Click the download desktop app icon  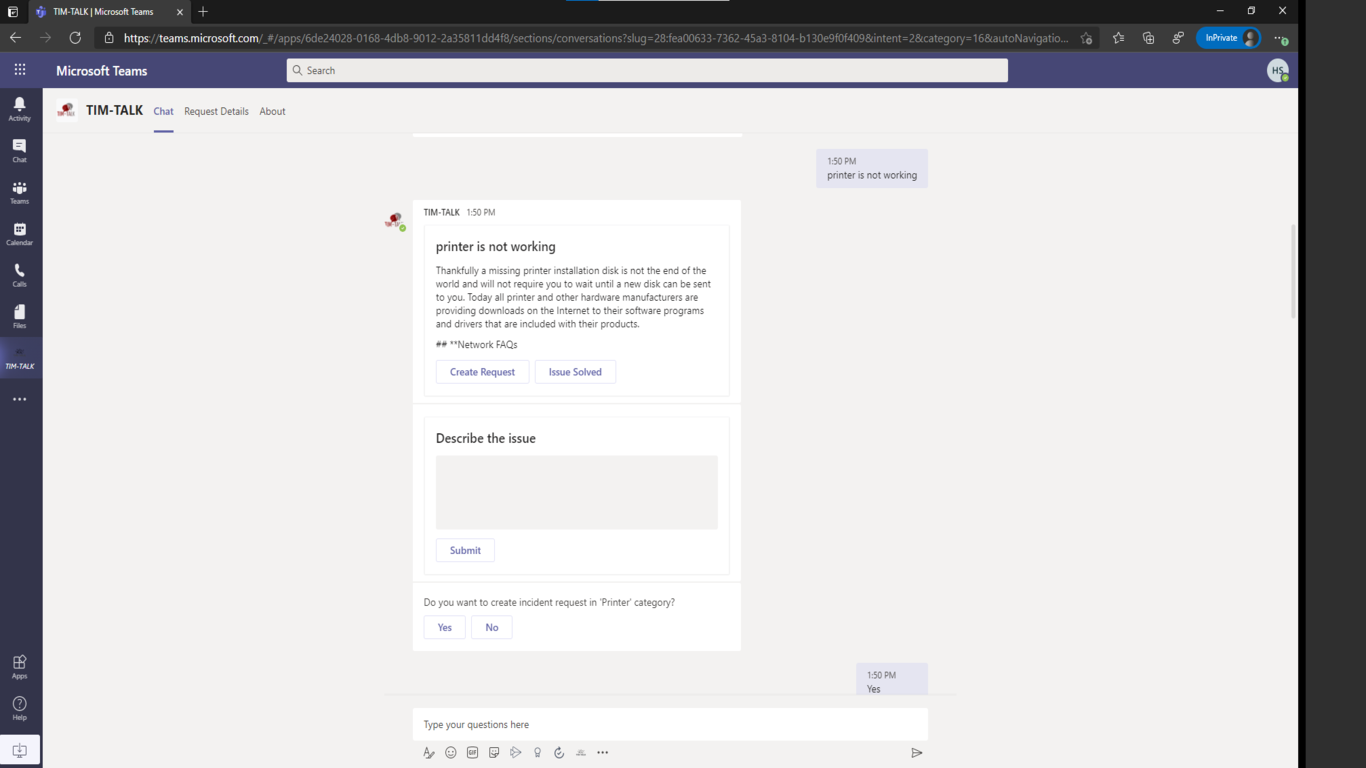19,750
